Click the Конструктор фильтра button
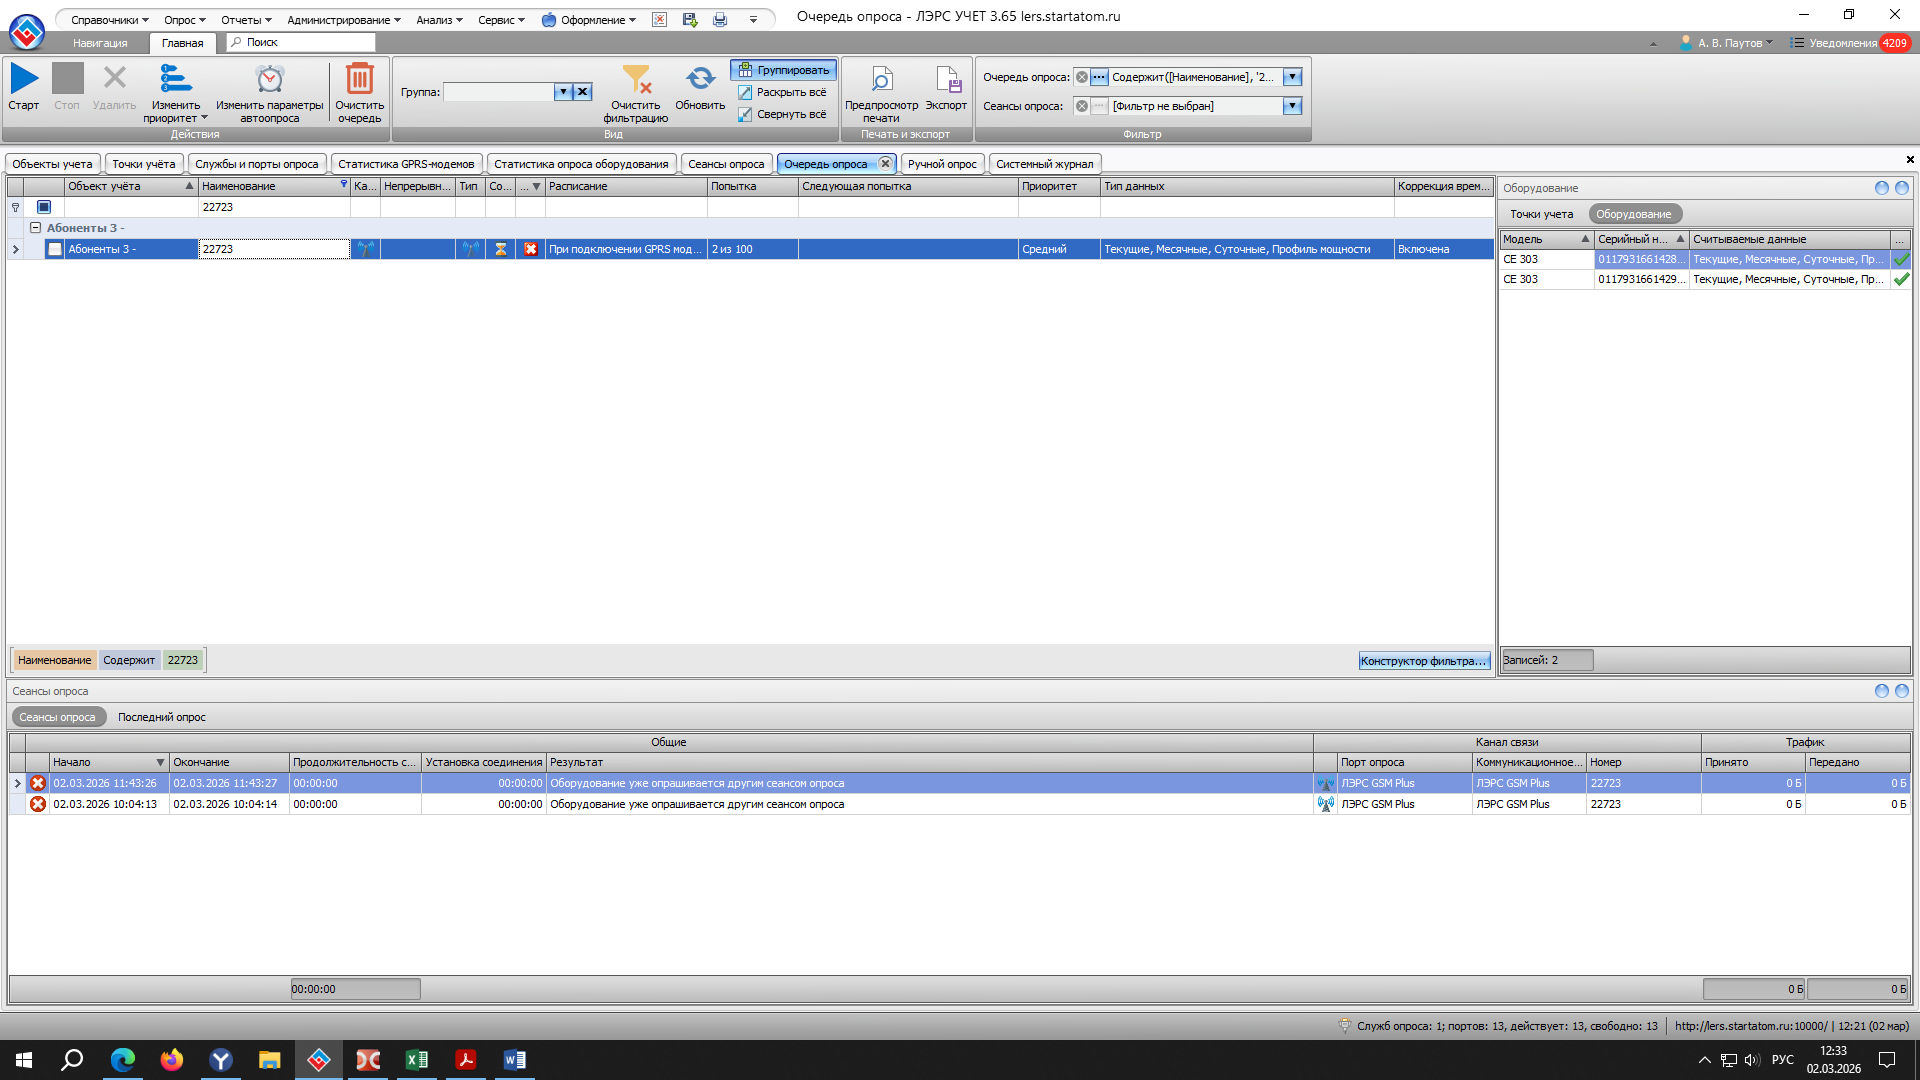This screenshot has width=1920, height=1080. (1423, 661)
